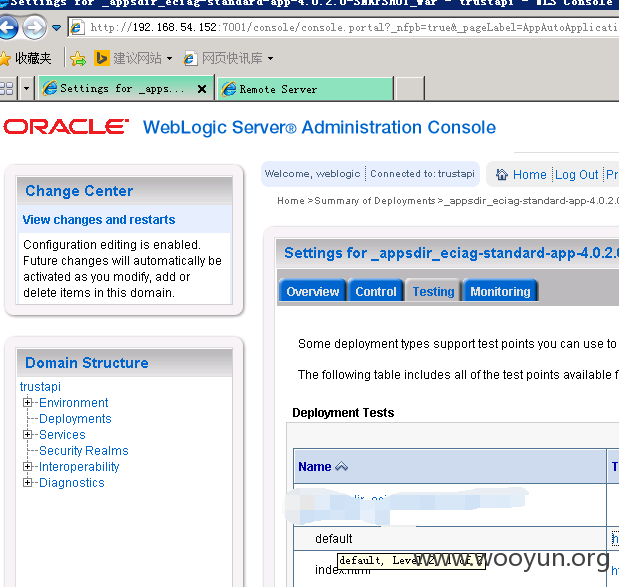Open Security Realms in Domain Structure
The height and width of the screenshot is (587, 619).
(84, 450)
